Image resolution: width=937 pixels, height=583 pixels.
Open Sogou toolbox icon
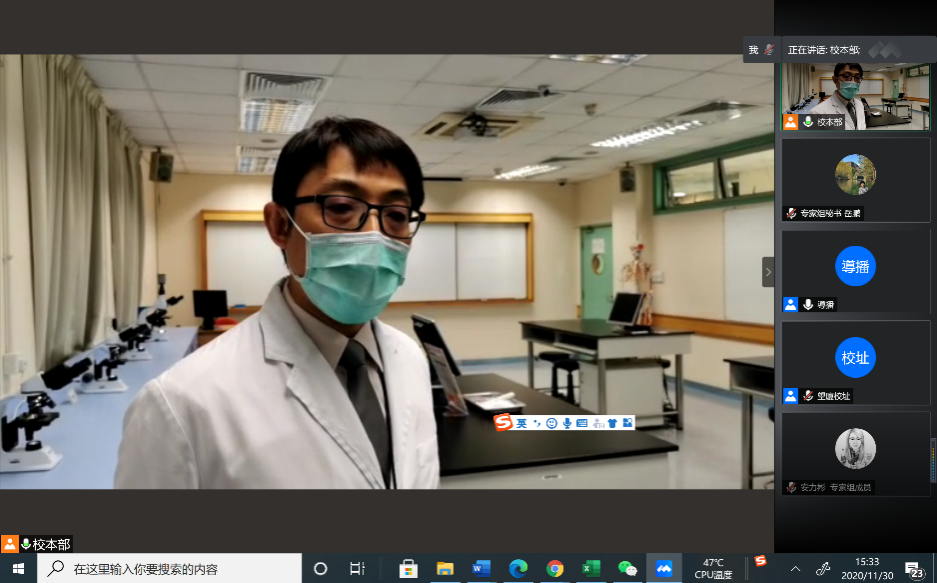[x=627, y=423]
